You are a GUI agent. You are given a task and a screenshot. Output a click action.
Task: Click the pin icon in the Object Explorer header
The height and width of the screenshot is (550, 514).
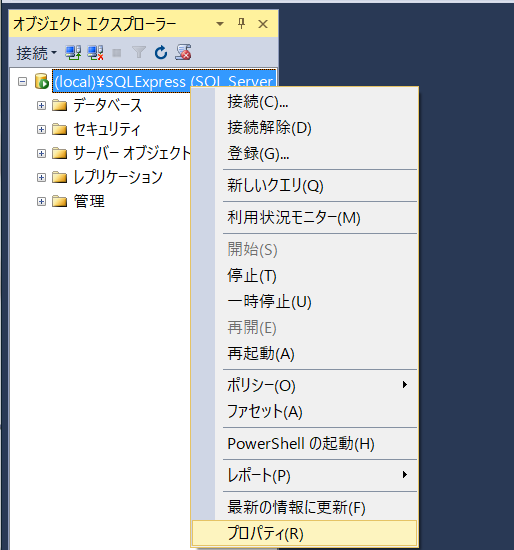coord(241,24)
